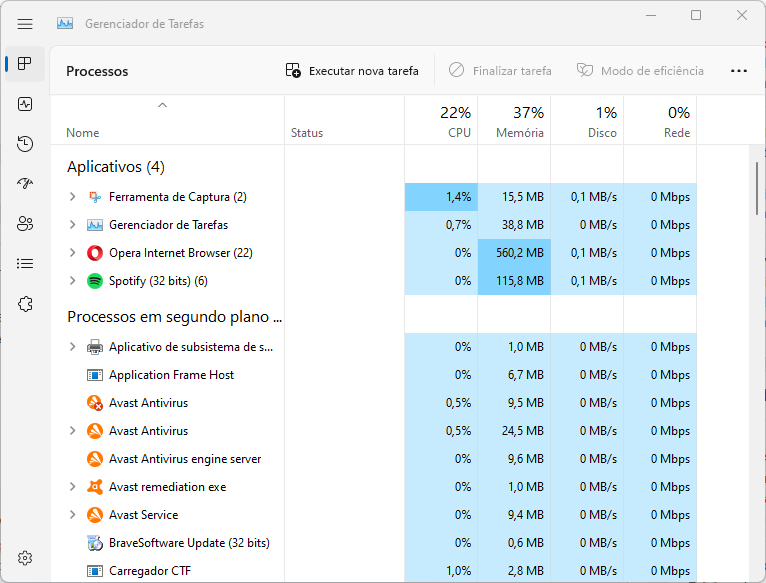
Task: Open the three-dots more options menu
Action: pos(739,71)
